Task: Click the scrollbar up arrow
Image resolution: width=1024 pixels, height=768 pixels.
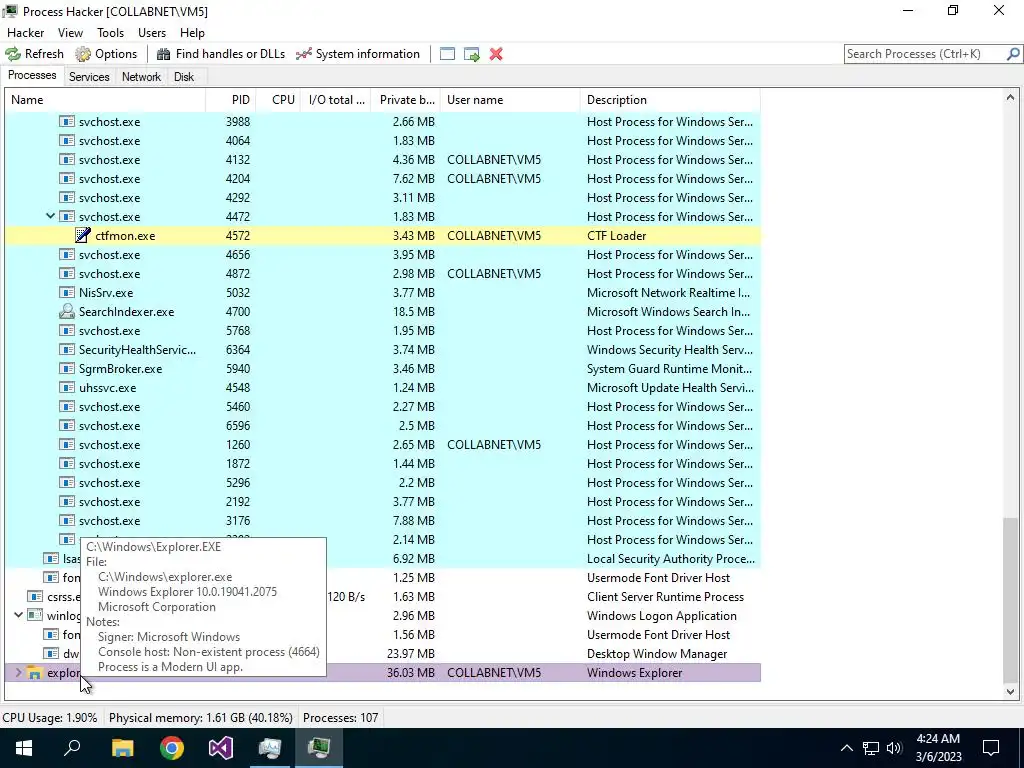Action: [1010, 97]
